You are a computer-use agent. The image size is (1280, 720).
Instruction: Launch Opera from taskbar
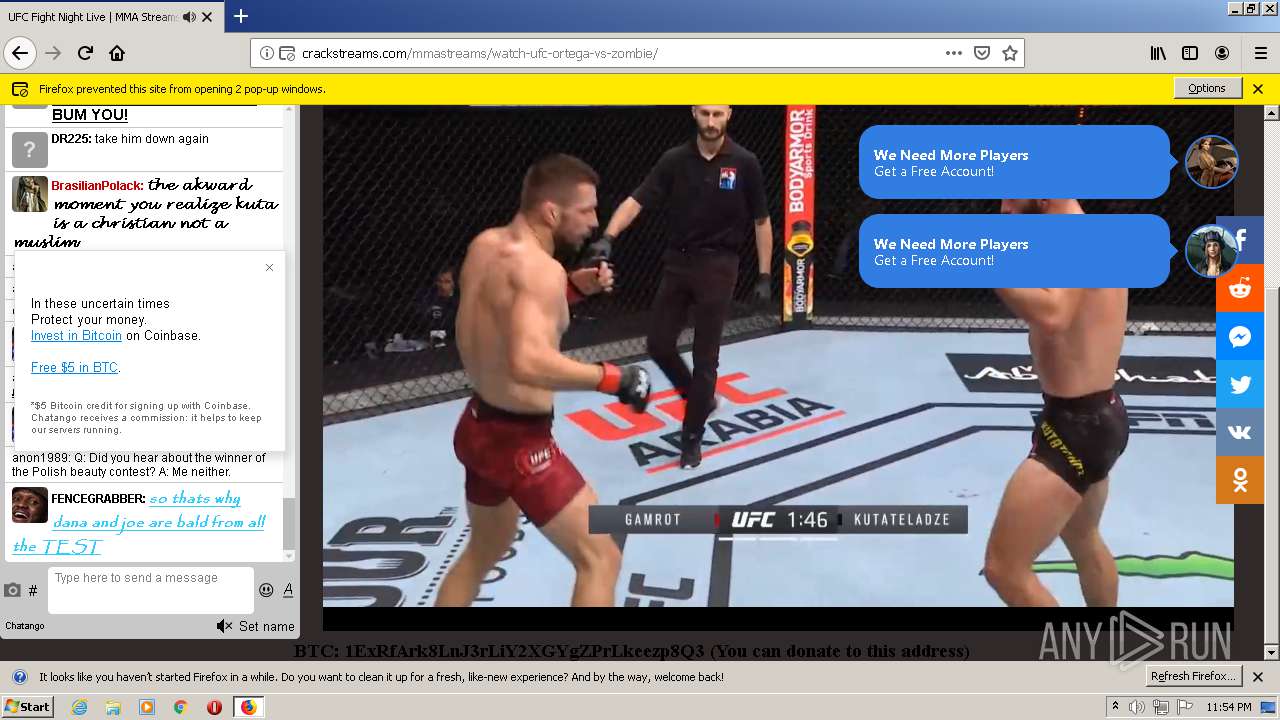click(x=214, y=707)
